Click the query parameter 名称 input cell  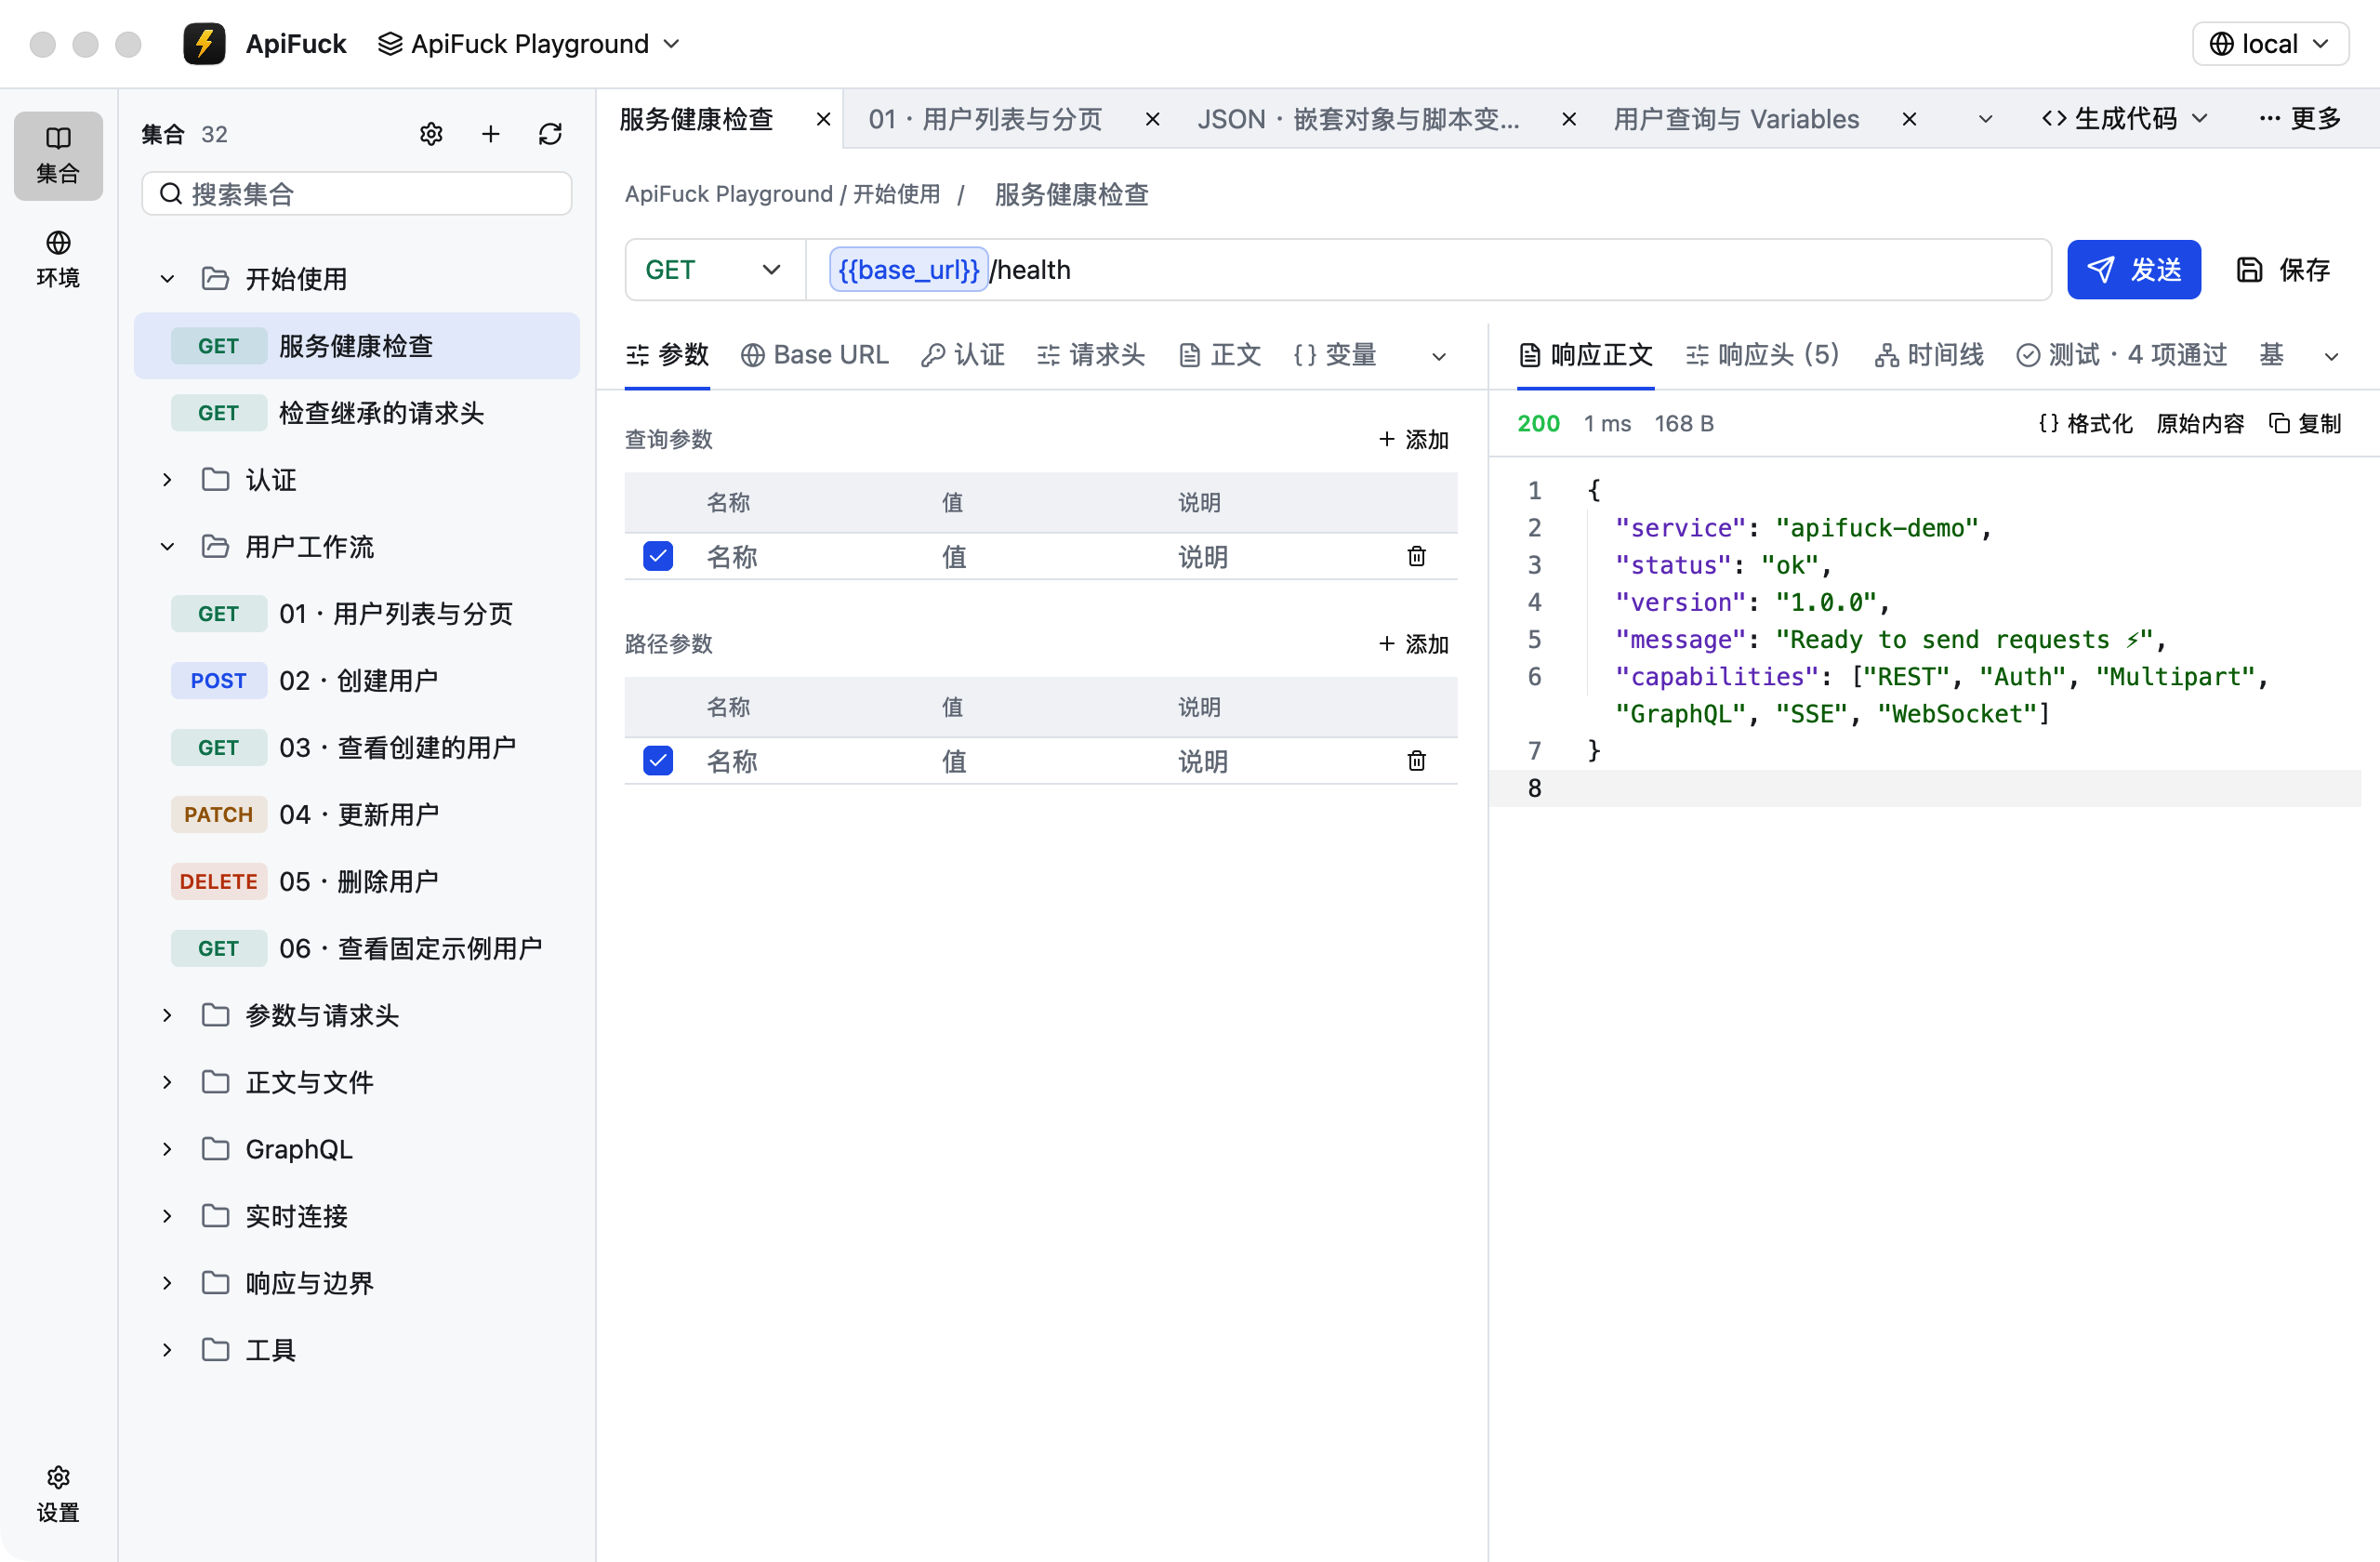[x=810, y=557]
